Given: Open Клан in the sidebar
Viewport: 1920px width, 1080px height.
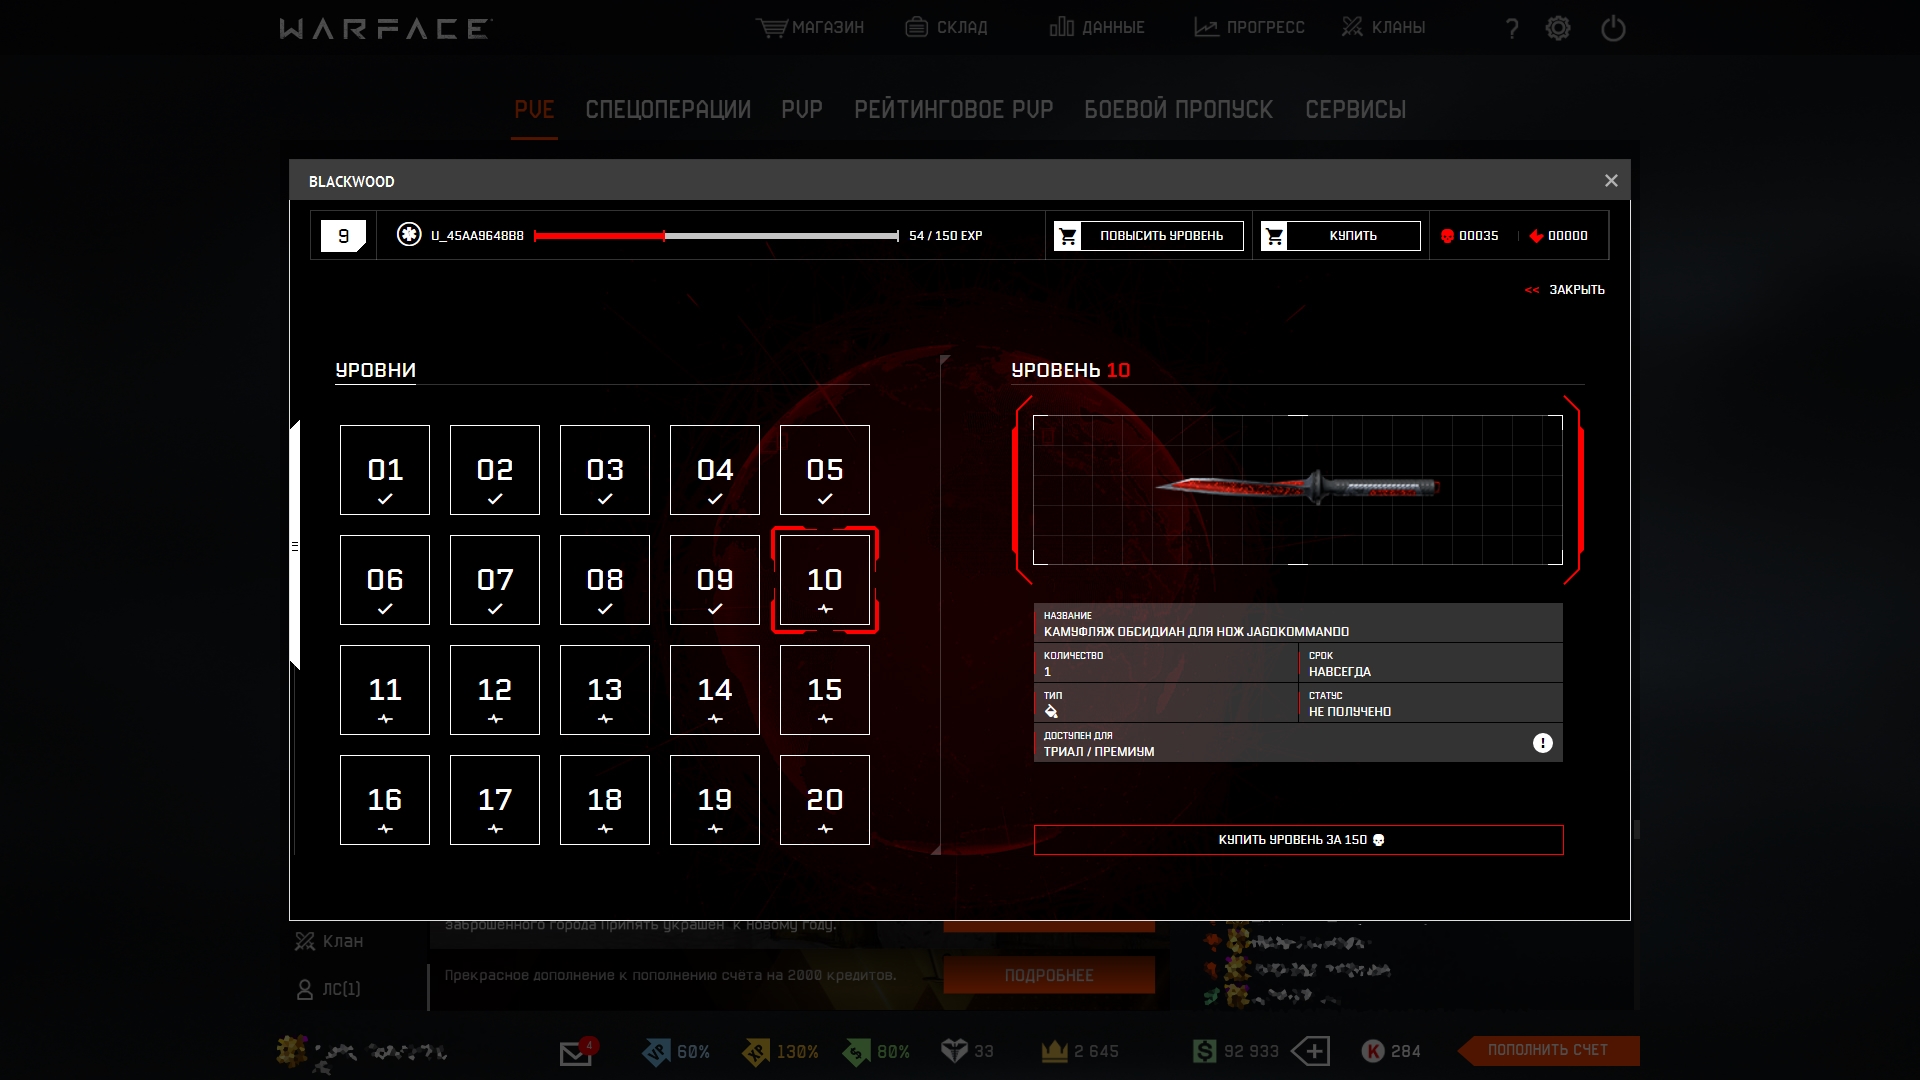Looking at the screenshot, I should 329,941.
